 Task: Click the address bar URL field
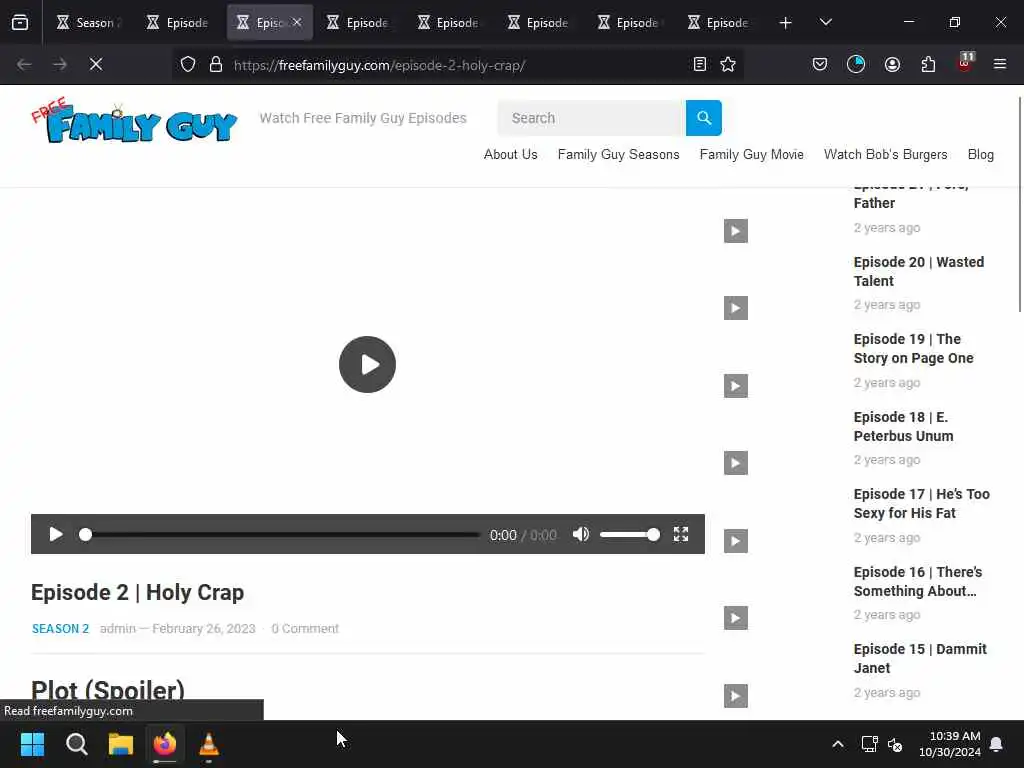457,65
